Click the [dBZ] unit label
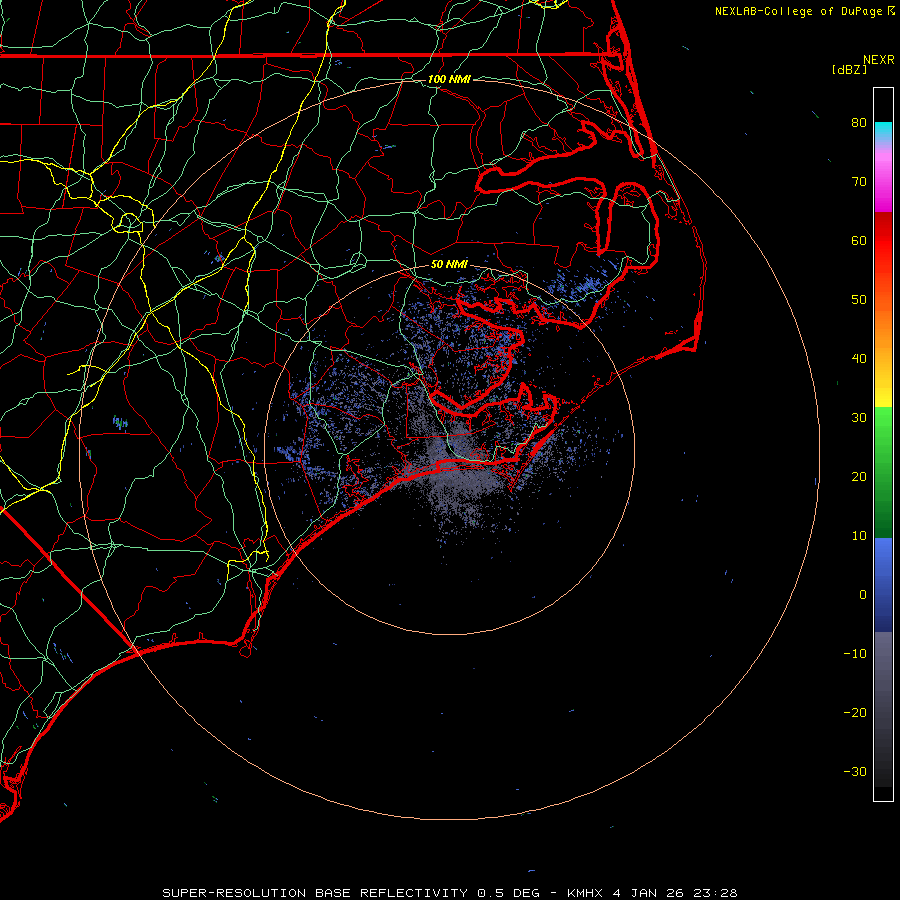The width and height of the screenshot is (900, 900). 849,70
